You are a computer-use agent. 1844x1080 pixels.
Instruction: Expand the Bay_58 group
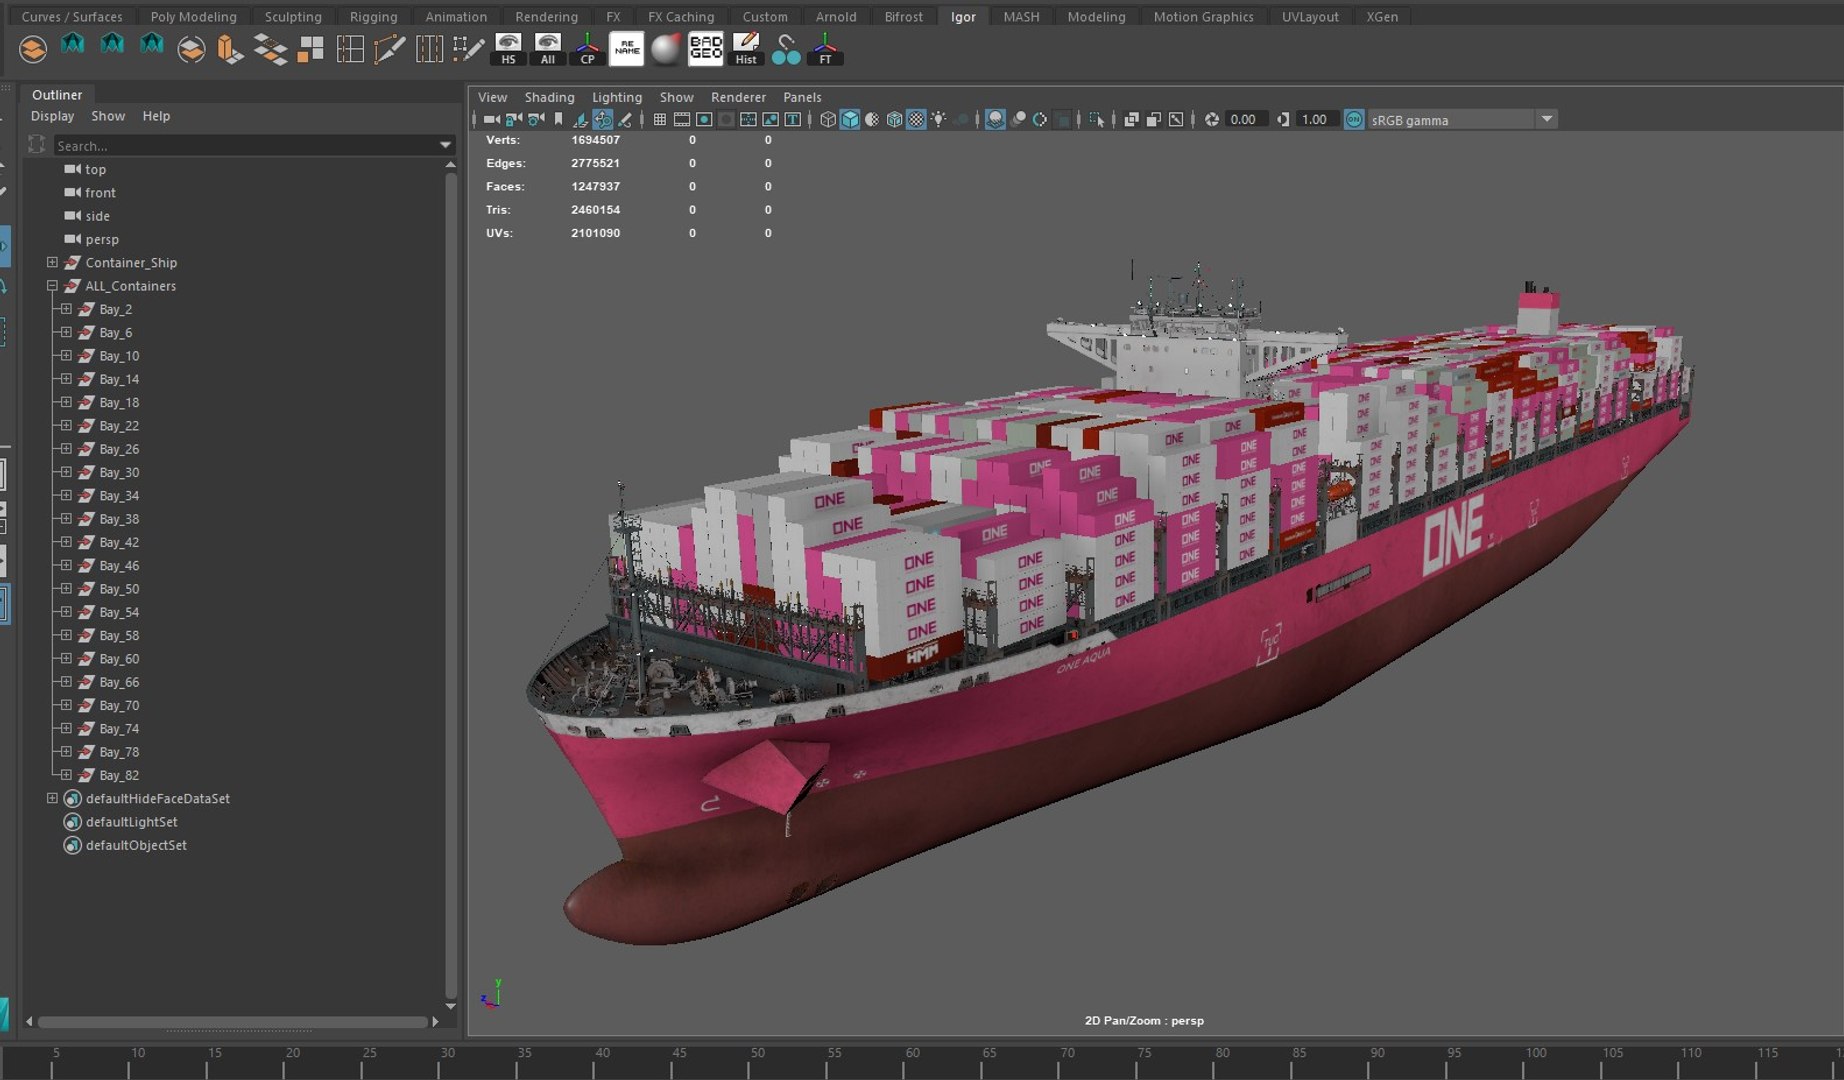point(66,635)
